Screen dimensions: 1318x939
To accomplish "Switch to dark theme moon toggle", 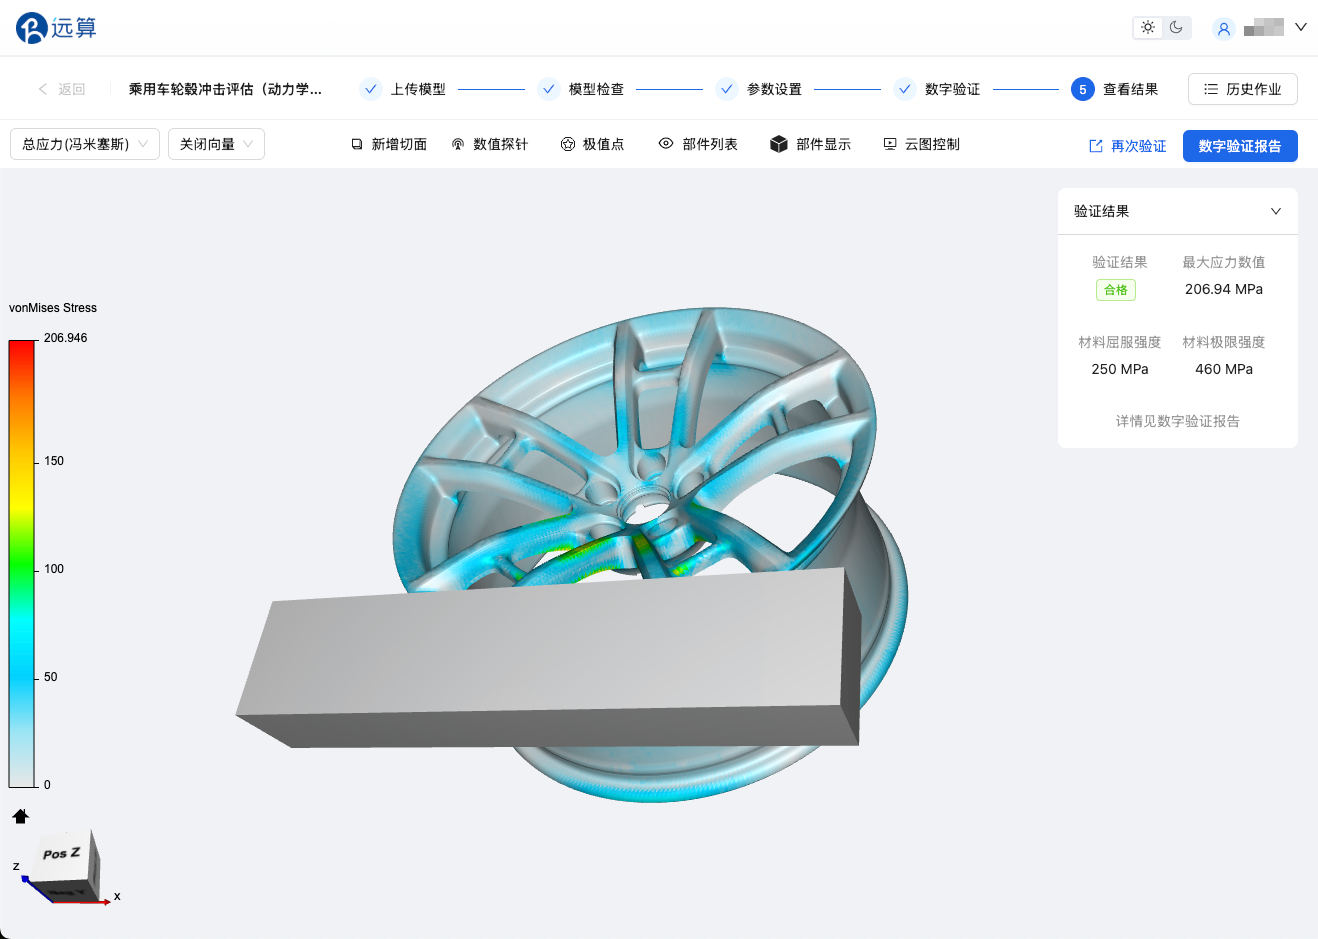I will pyautogui.click(x=1176, y=28).
